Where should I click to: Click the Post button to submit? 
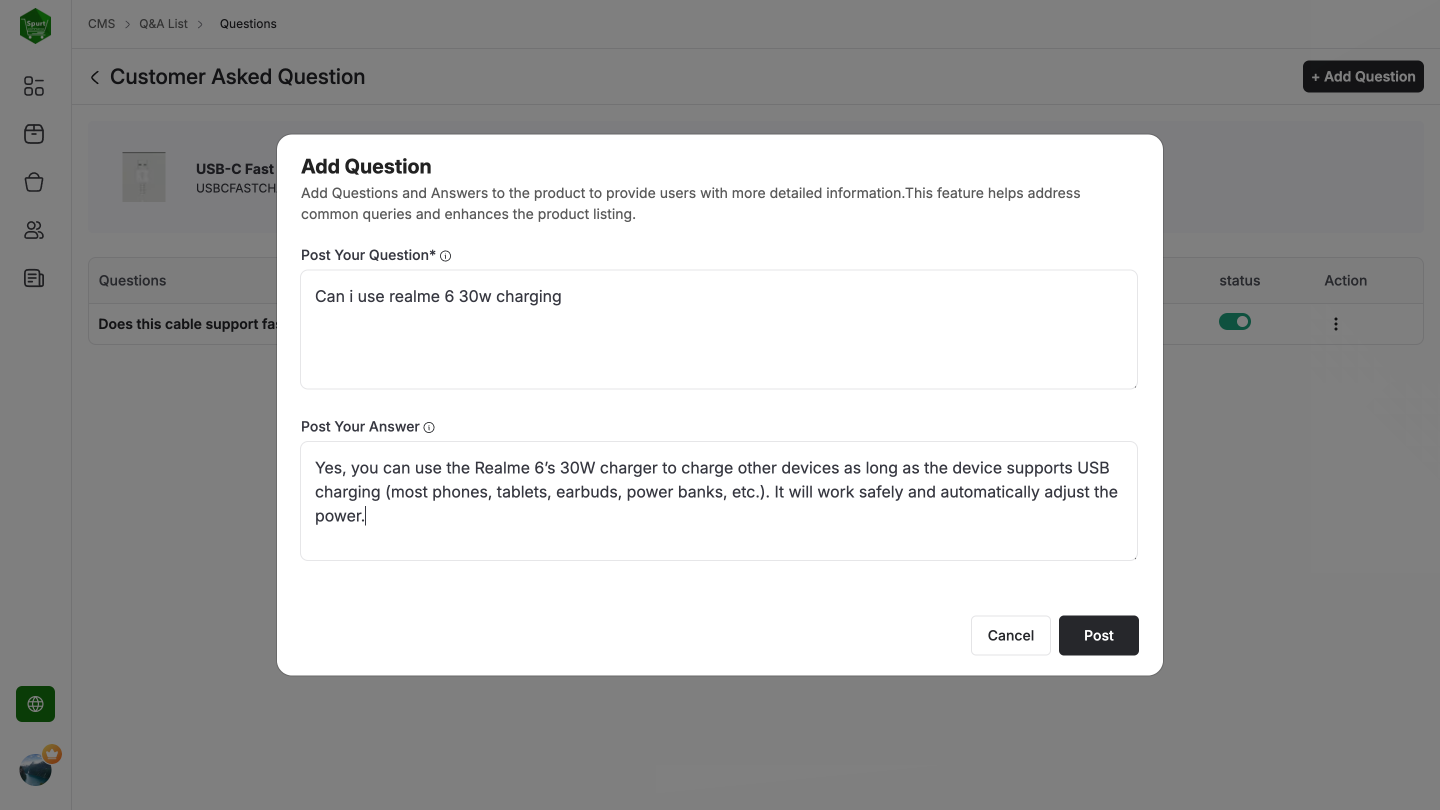(x=1098, y=635)
